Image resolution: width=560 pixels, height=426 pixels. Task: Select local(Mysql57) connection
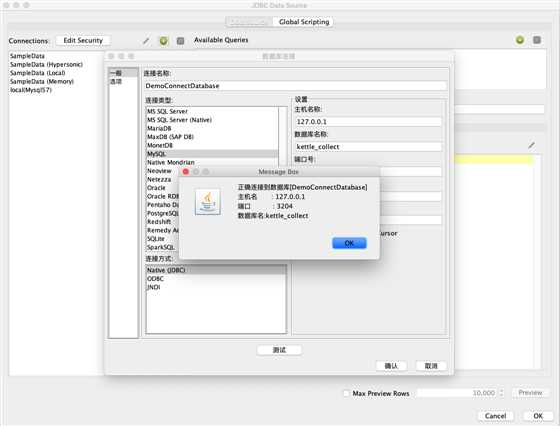tap(31, 90)
